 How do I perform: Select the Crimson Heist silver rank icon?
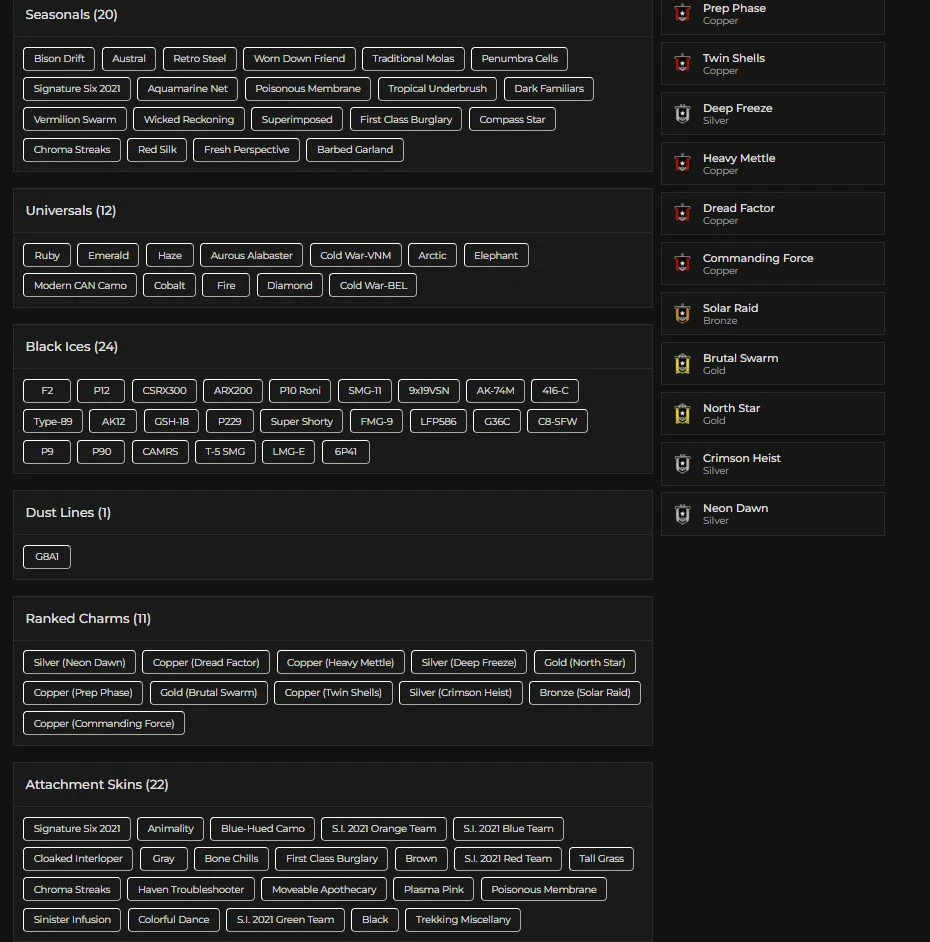coord(683,464)
